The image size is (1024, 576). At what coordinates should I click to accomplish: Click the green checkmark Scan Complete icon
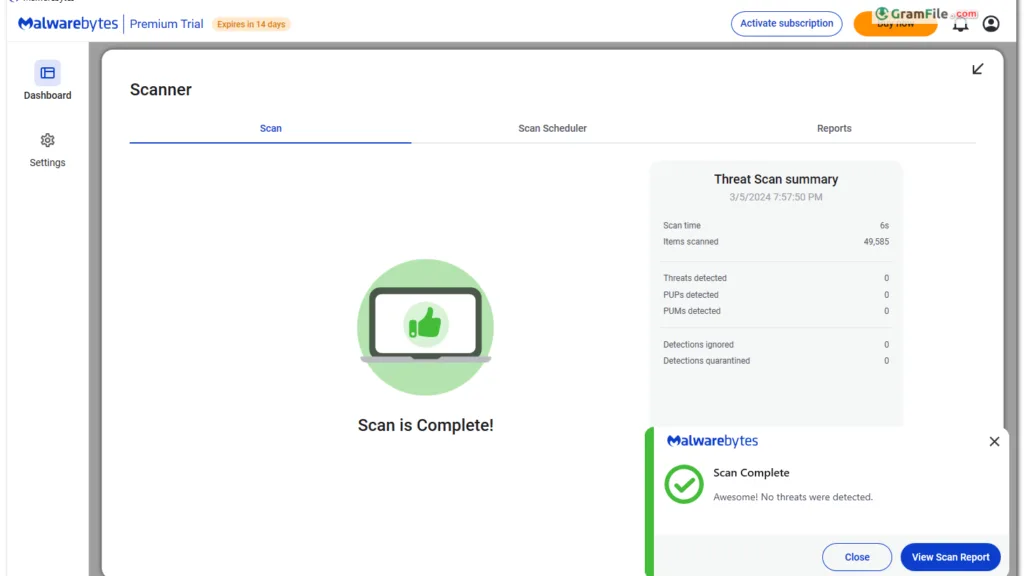coord(684,484)
